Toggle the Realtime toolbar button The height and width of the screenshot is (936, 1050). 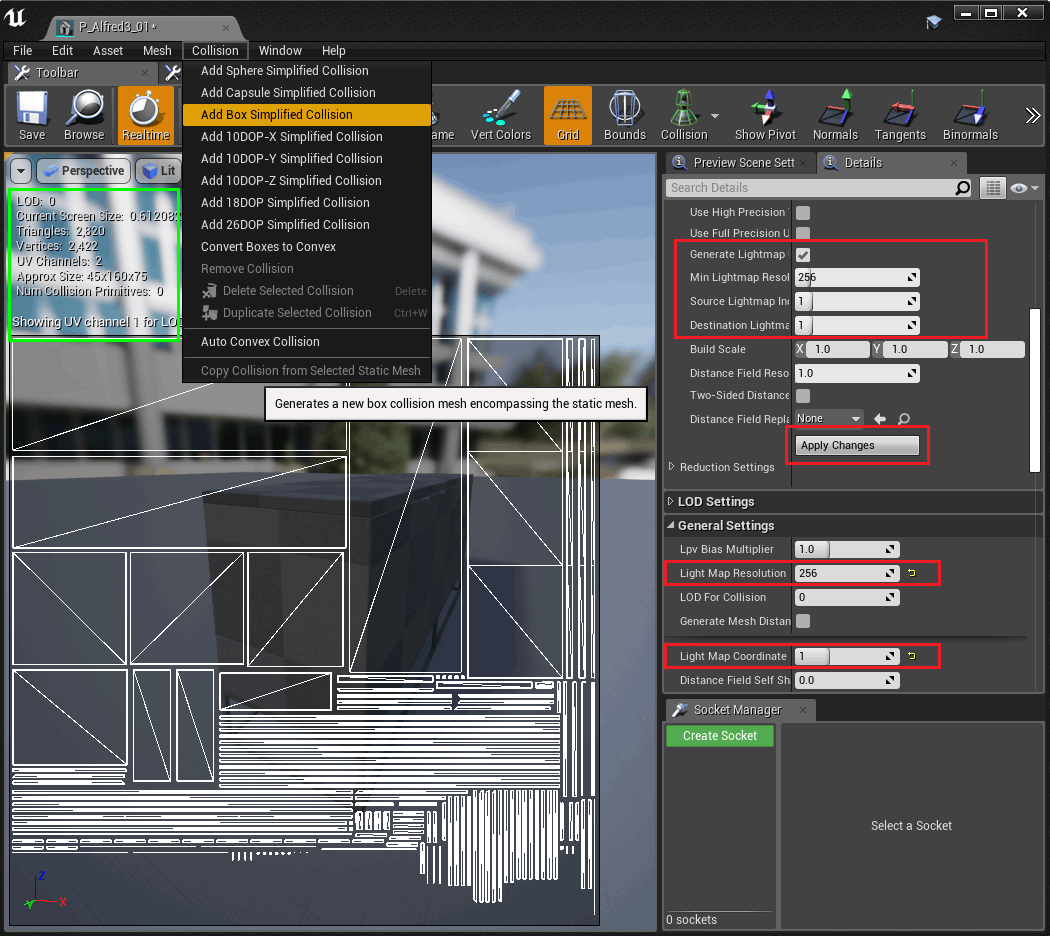[x=145, y=115]
